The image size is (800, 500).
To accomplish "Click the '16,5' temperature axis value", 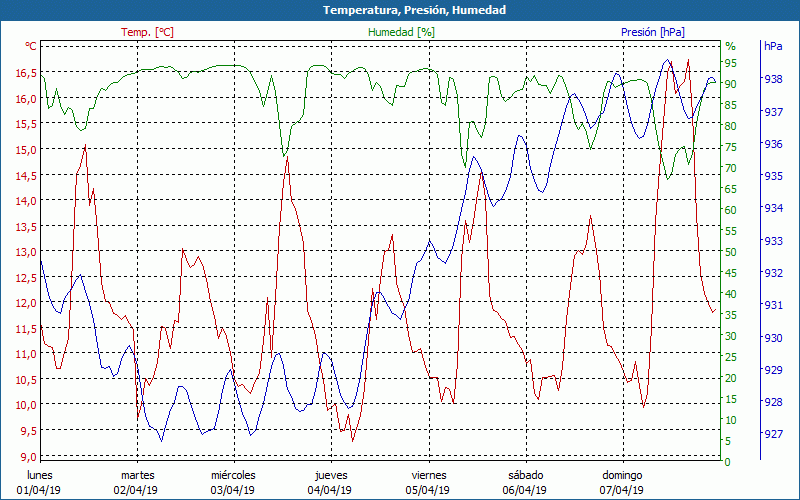I will (26, 73).
